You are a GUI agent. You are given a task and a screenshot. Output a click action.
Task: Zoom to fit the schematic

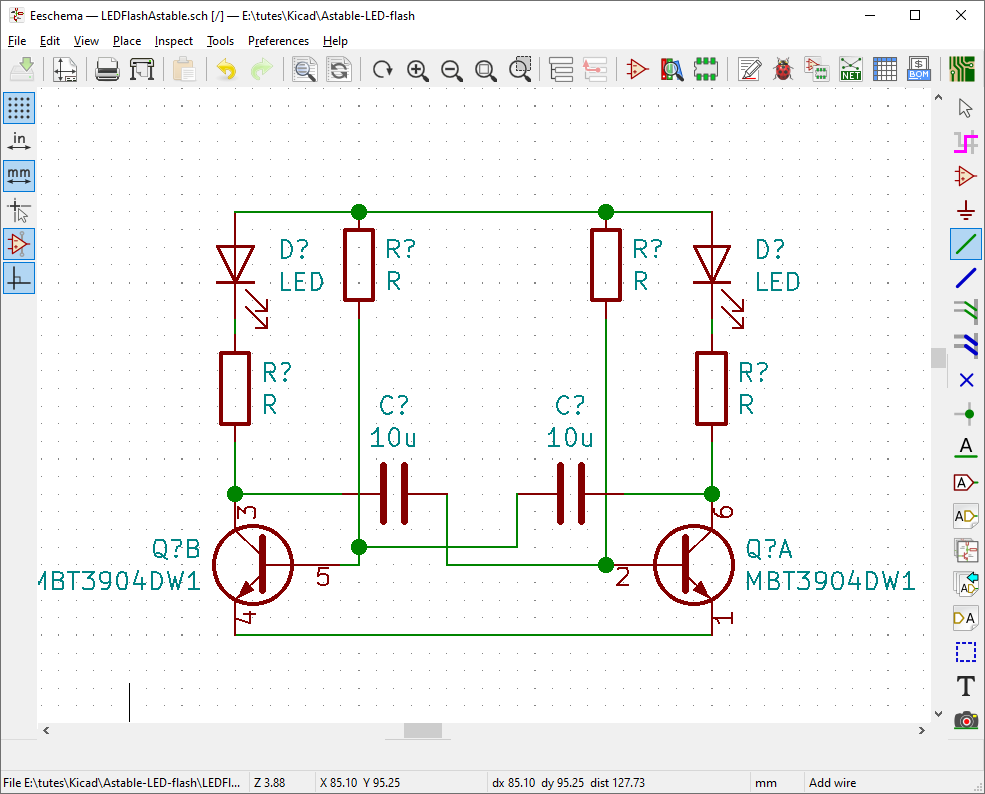[486, 70]
